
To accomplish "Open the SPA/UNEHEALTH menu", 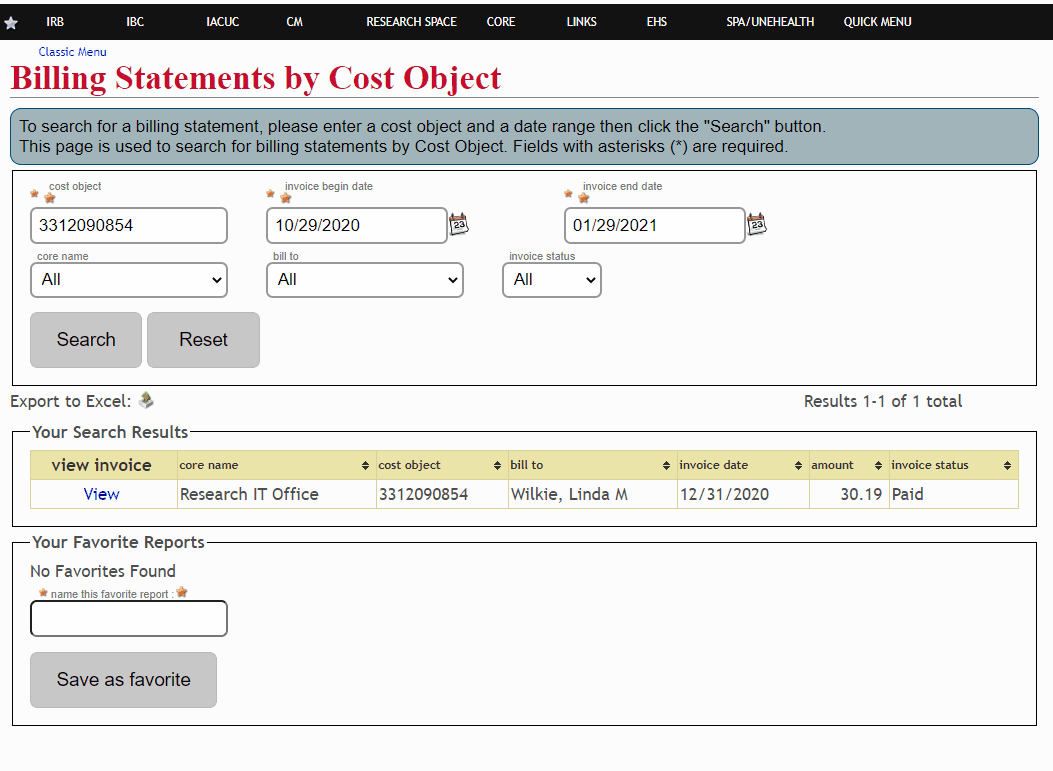I will click(770, 22).
